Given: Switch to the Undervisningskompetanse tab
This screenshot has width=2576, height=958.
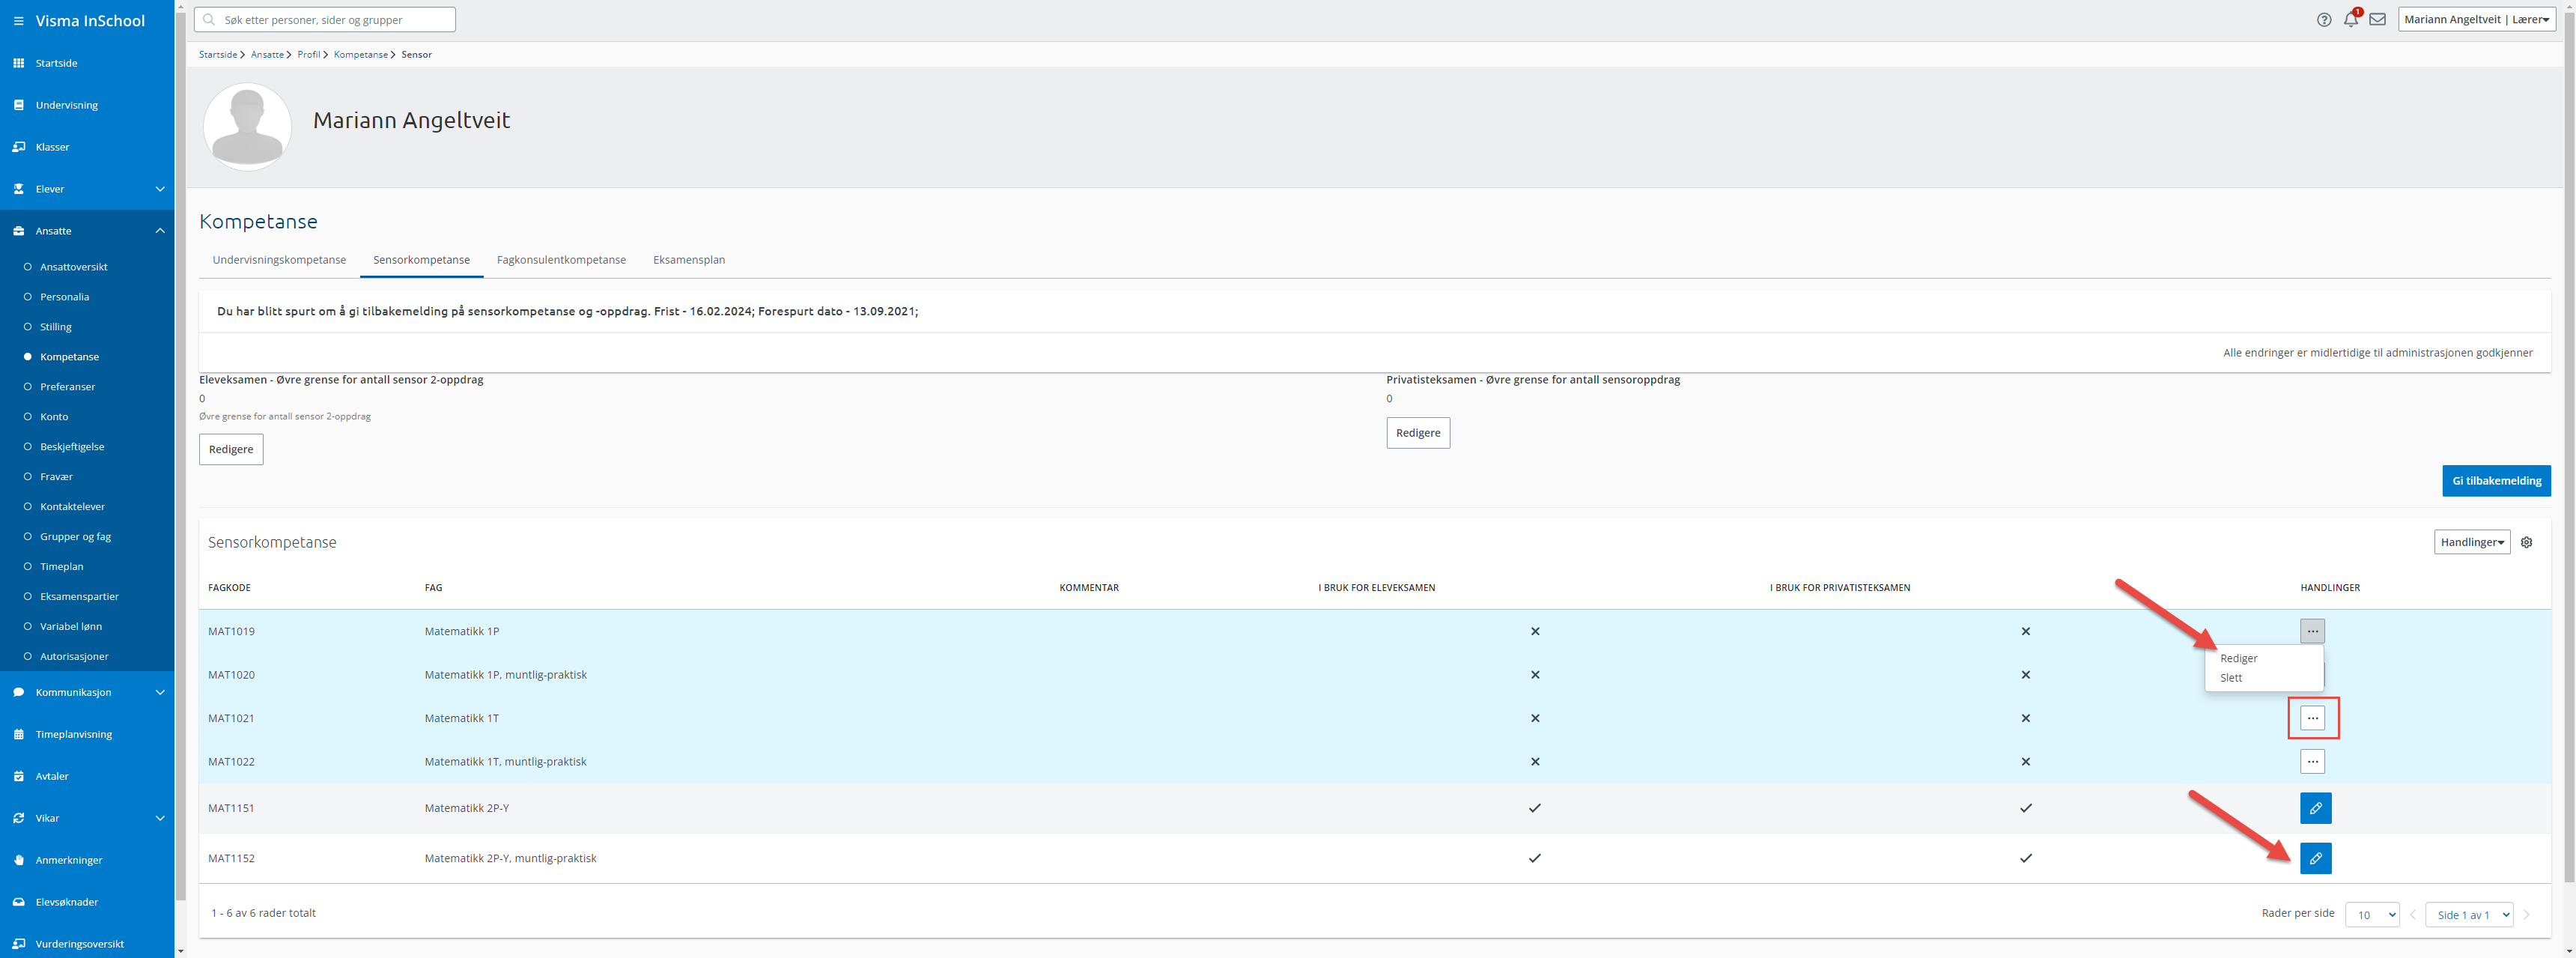Looking at the screenshot, I should click(x=279, y=260).
